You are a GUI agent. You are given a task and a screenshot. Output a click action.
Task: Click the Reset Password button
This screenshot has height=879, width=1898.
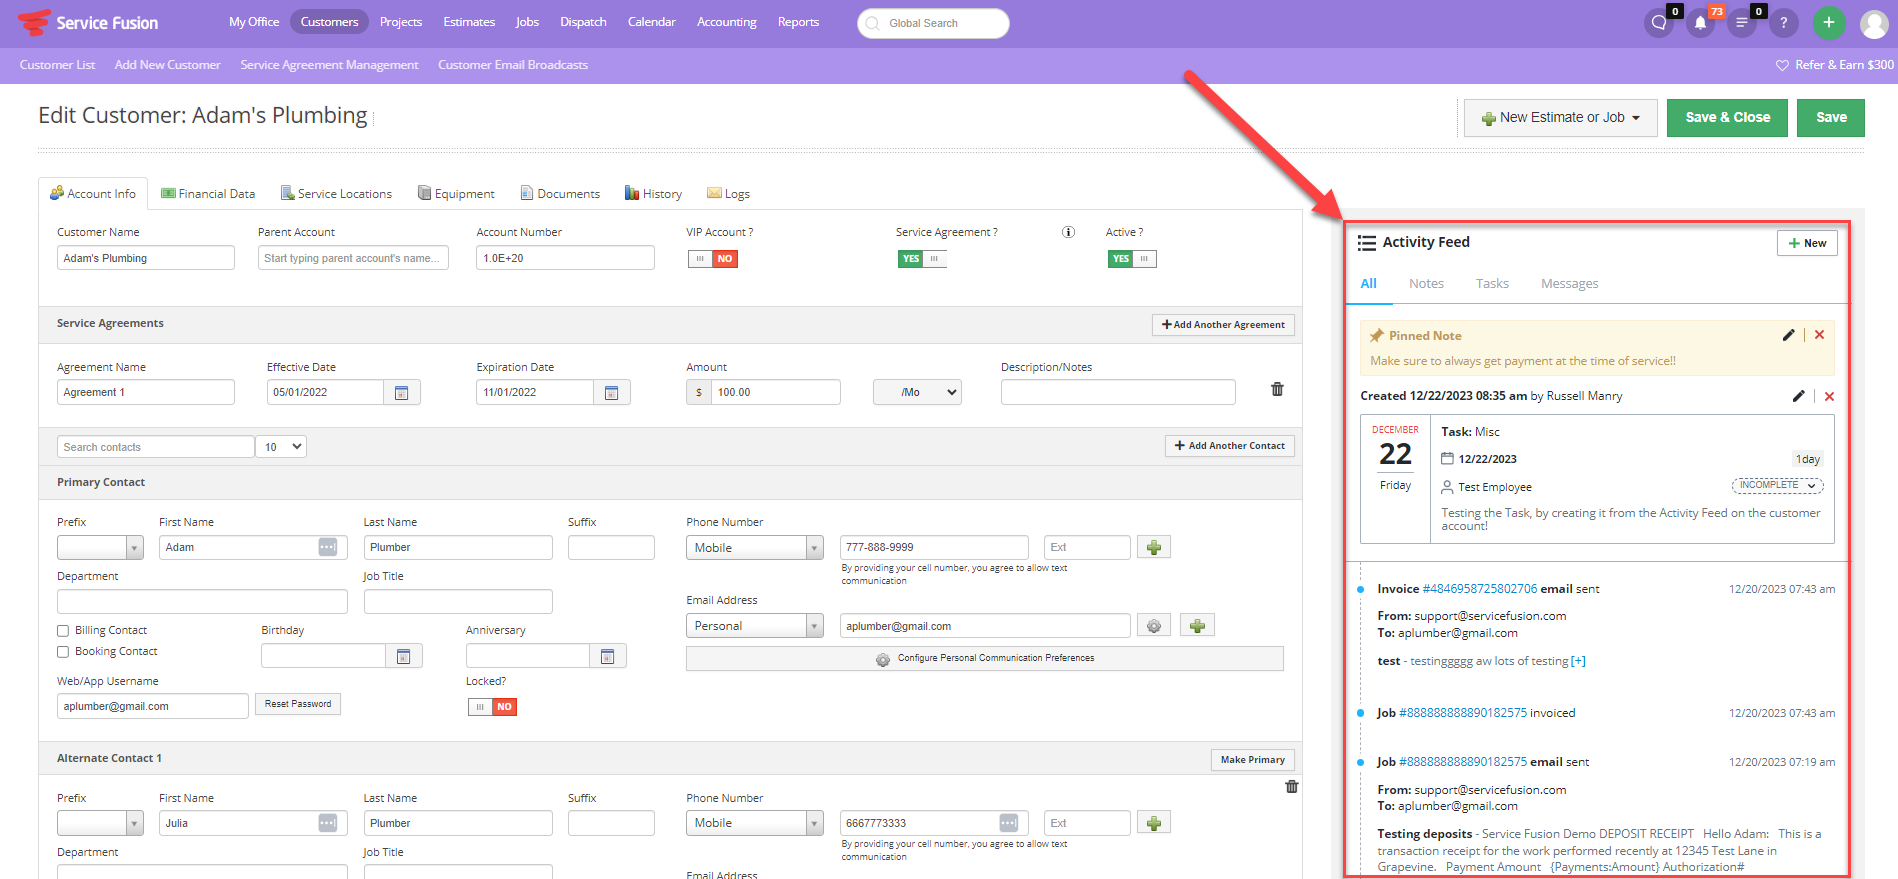298,704
